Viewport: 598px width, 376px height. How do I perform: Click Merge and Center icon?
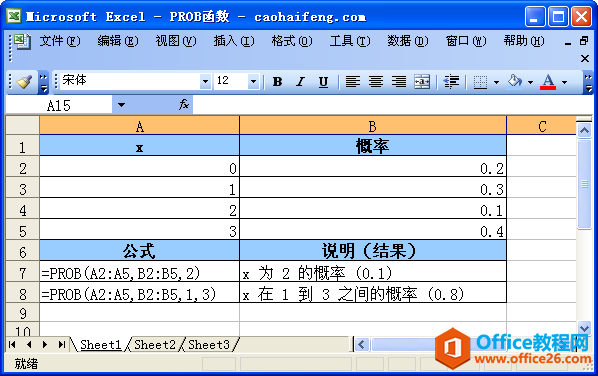click(422, 82)
